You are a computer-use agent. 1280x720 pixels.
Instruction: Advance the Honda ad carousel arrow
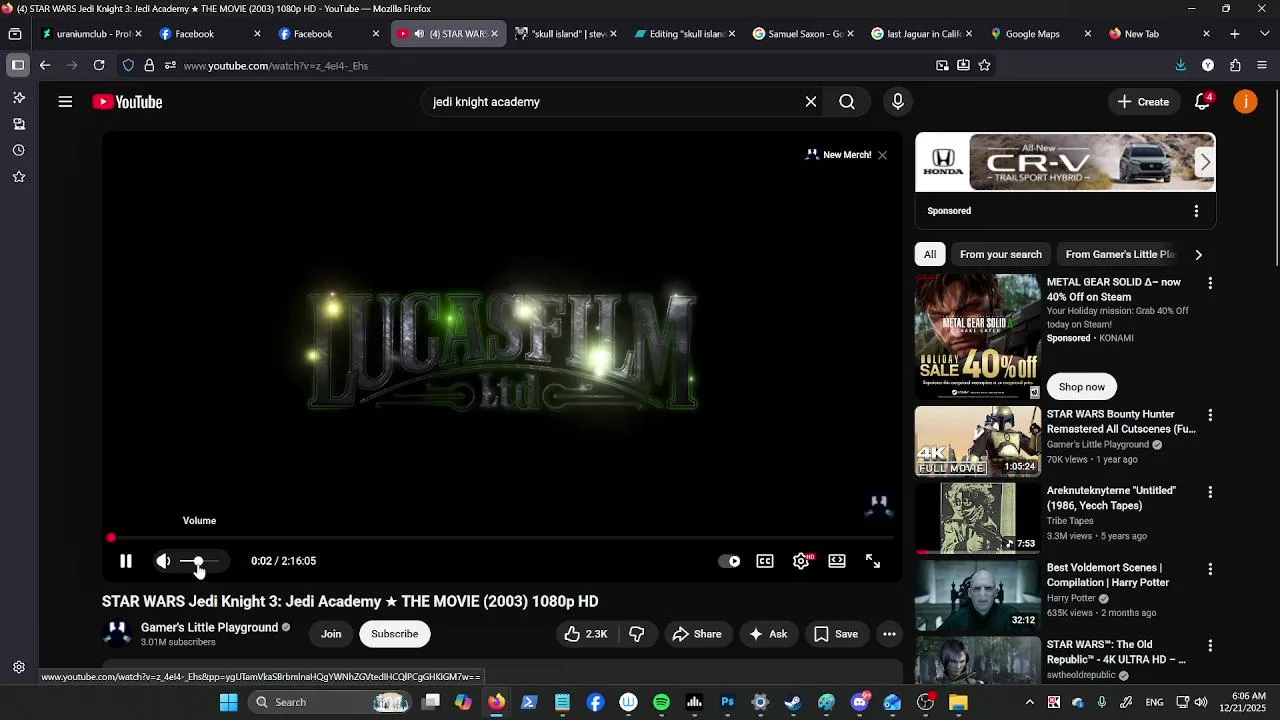pos(1205,162)
